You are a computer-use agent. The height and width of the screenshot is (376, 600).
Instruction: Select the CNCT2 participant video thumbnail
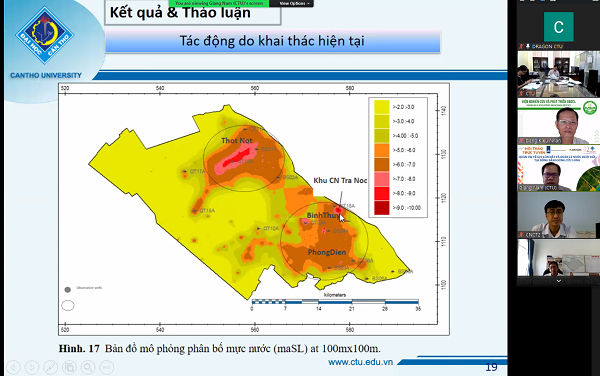558,215
